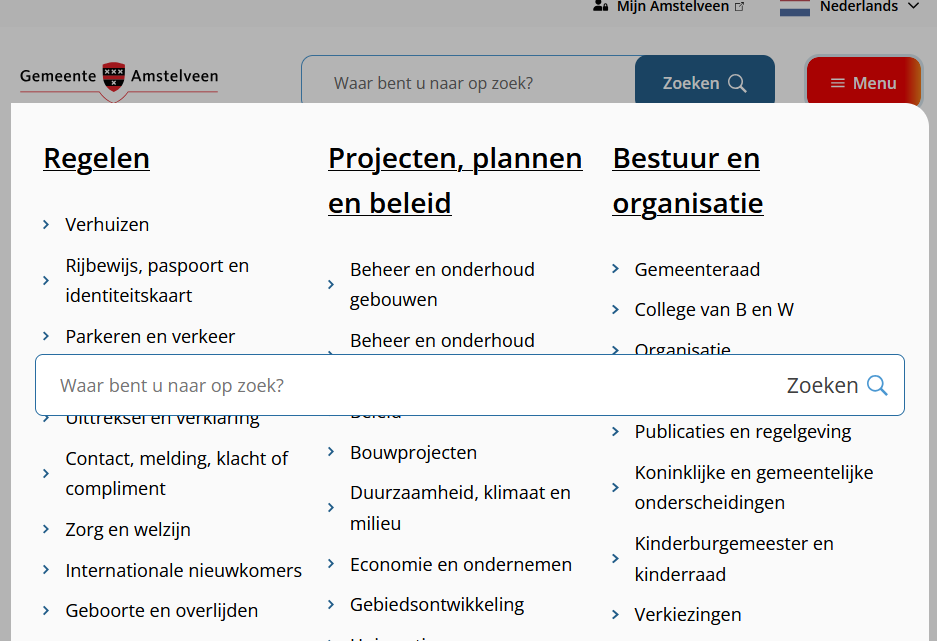Image resolution: width=937 pixels, height=641 pixels.
Task: Click the chevron before College van B en W
Action: [616, 309]
